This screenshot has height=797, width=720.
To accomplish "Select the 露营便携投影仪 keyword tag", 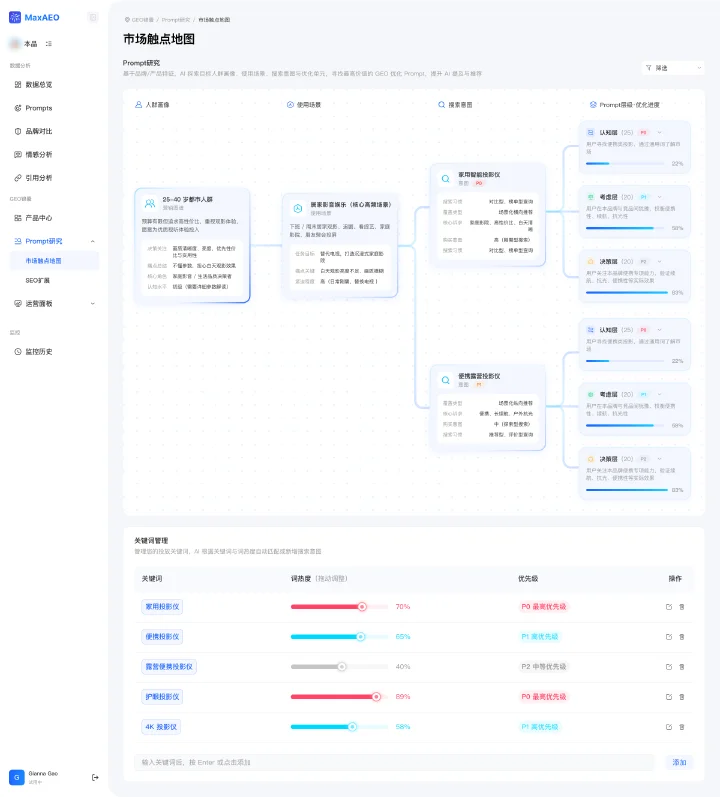I will pyautogui.click(x=169, y=667).
